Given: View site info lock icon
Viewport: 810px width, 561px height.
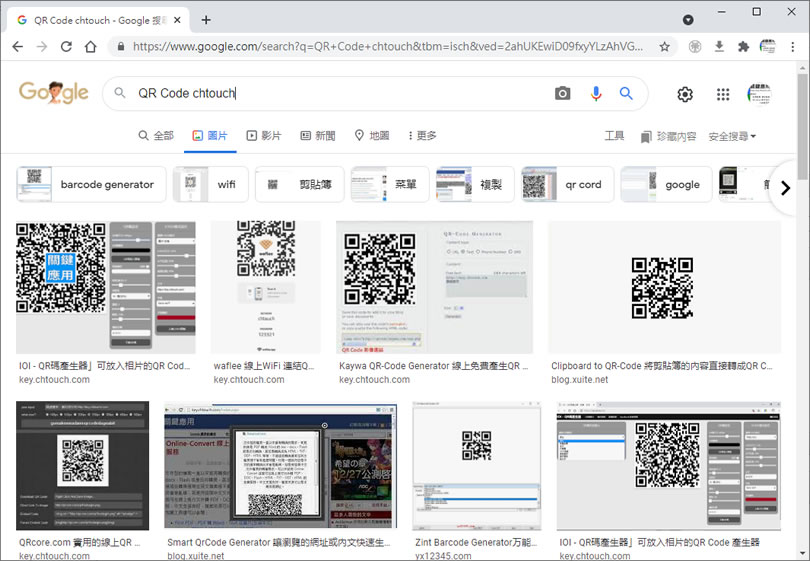Looking at the screenshot, I should [x=121, y=47].
